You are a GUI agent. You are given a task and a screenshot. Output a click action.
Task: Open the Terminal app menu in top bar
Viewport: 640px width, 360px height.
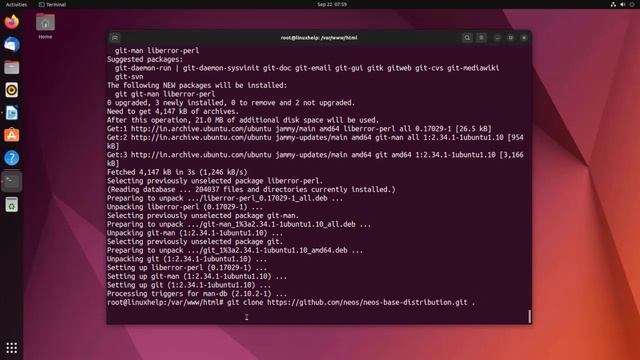pos(52,4)
